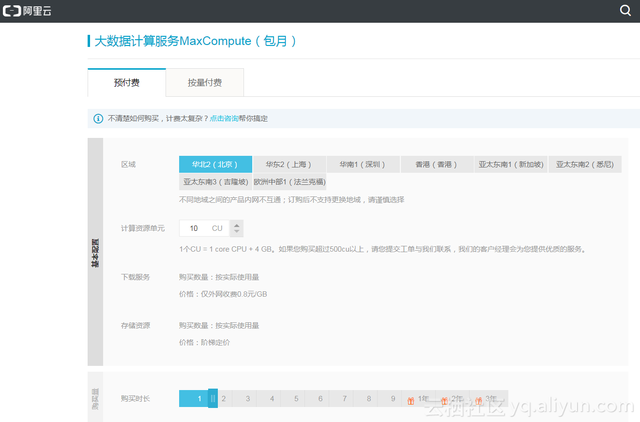The height and width of the screenshot is (422, 640).
Task: Open the 点击咨询 link
Action: point(224,119)
